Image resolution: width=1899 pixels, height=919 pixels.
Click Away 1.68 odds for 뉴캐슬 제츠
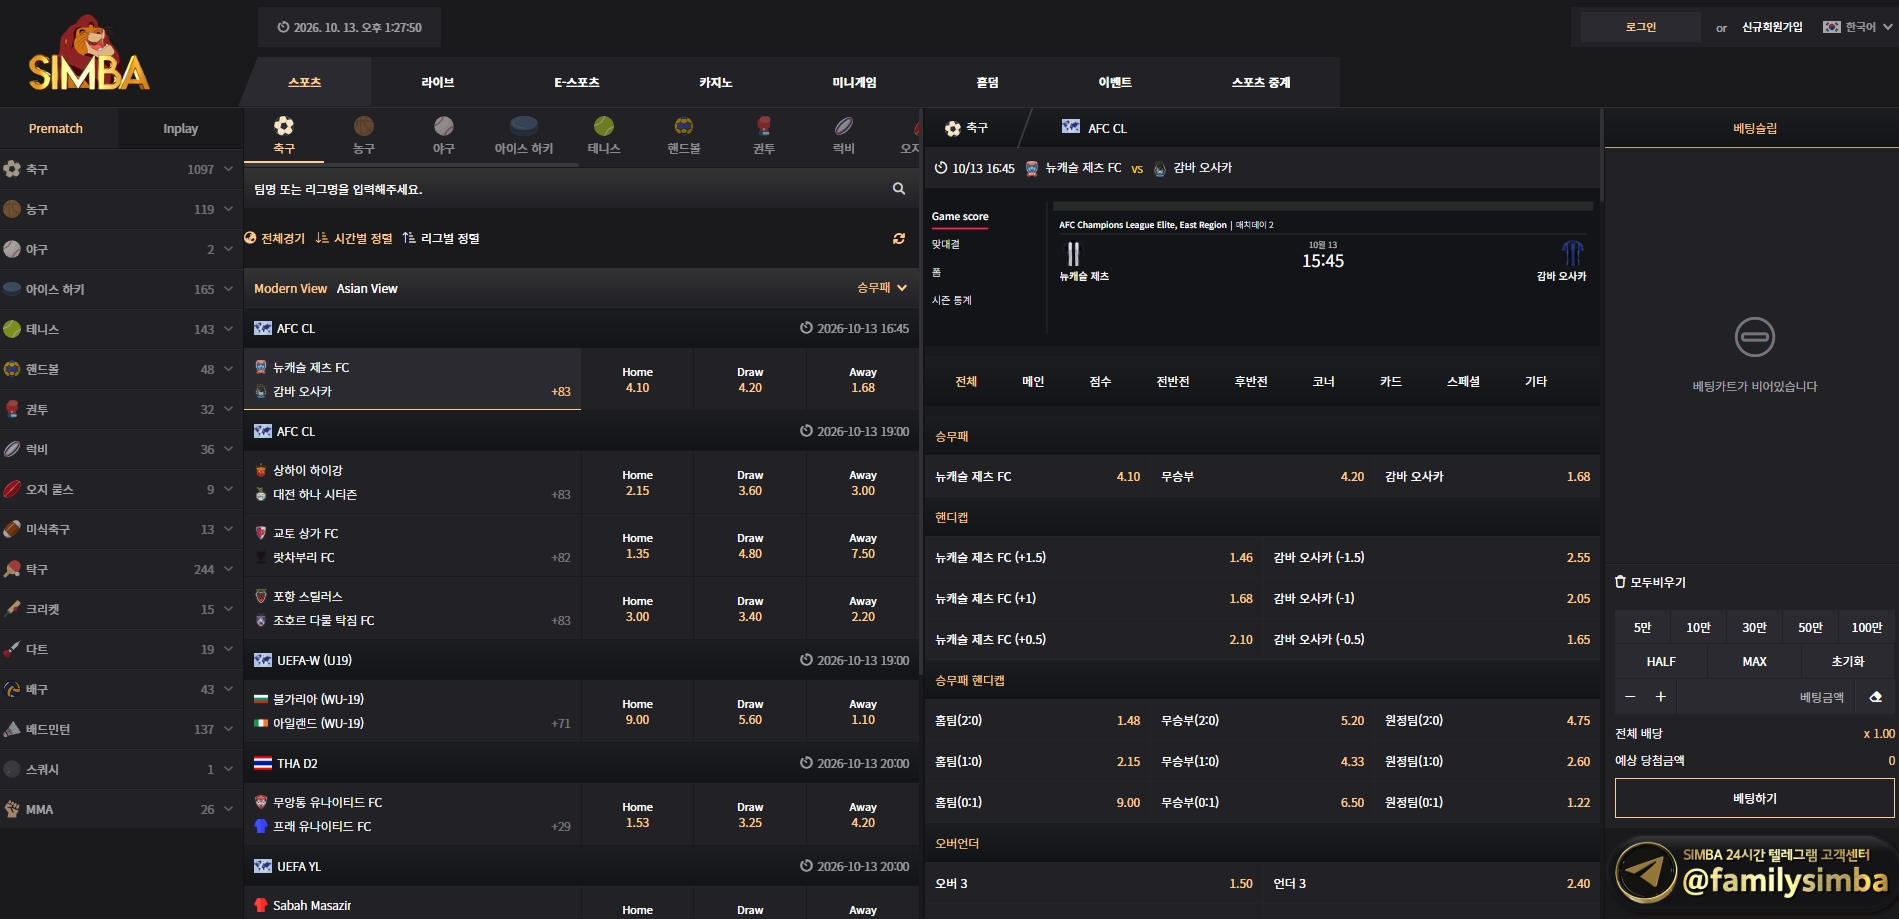(x=863, y=379)
